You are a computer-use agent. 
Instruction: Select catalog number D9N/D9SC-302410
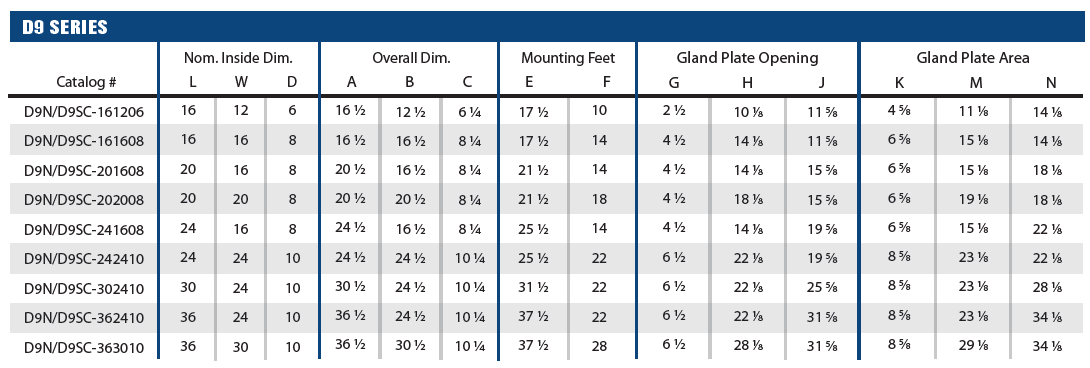(84, 288)
